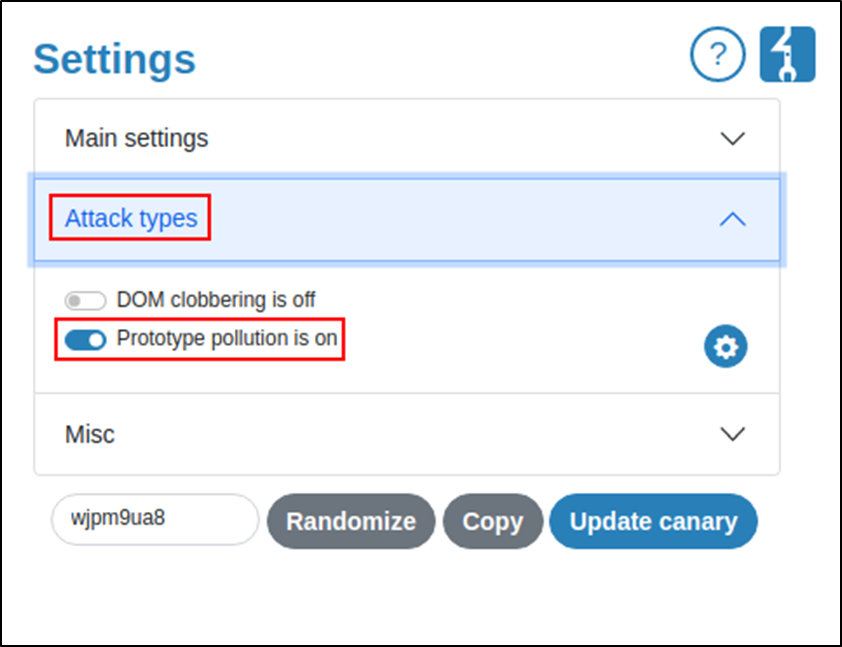
Task: Expand Misc section using its chevron
Action: pyautogui.click(x=733, y=434)
